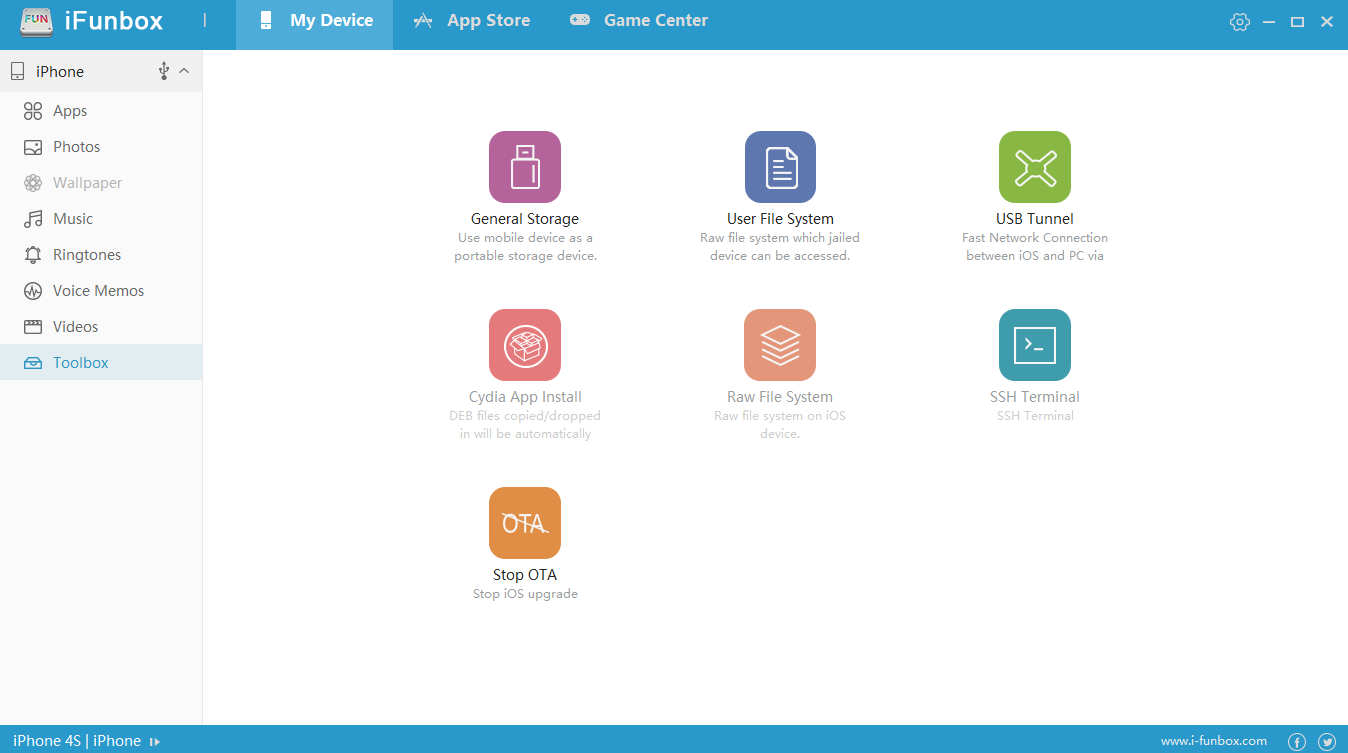Click the USB Tunnel label
Viewport: 1348px width, 753px height.
(1035, 219)
